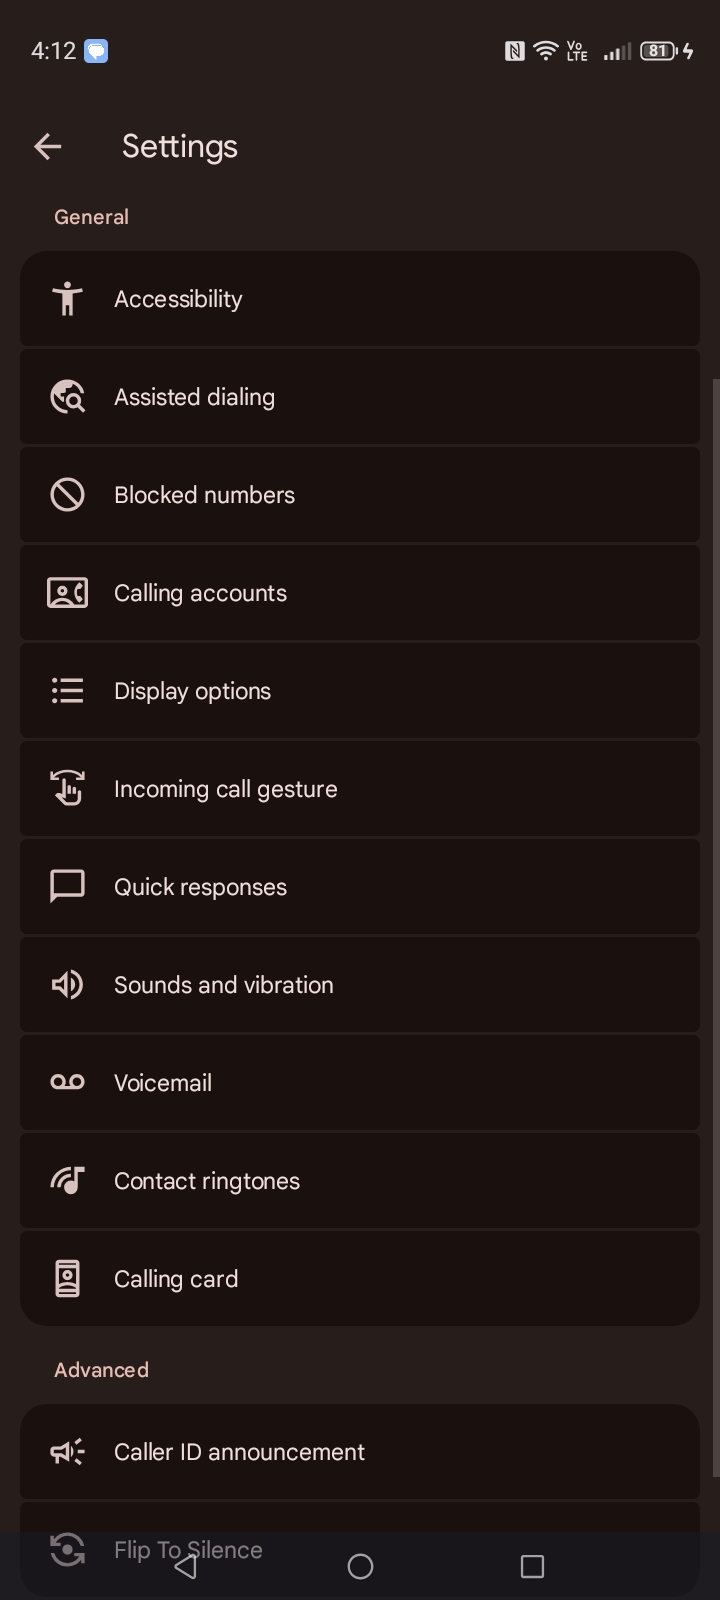Select the Blocked numbers label

pyautogui.click(x=204, y=495)
